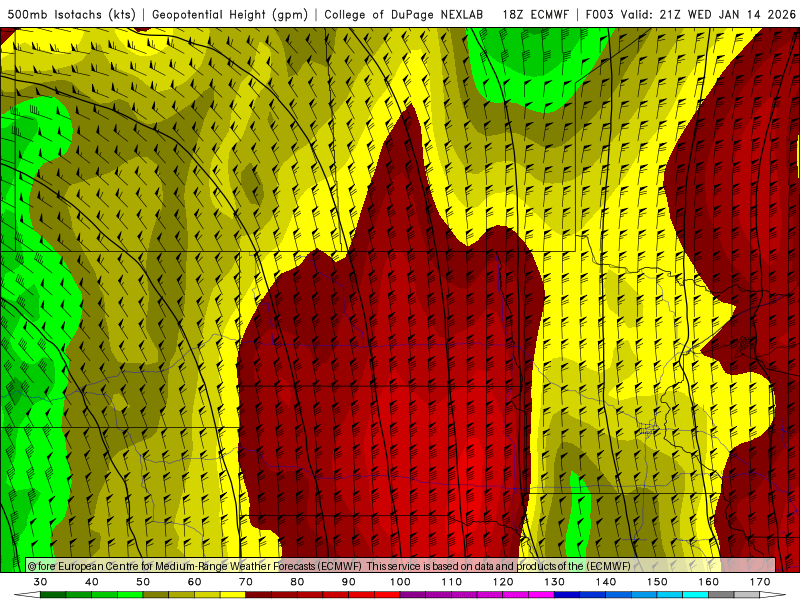Viewport: 800px width, 600px height.
Task: Click the 'Valid: 21Z WED JAN 14 2026' text
Action: tap(708, 14)
